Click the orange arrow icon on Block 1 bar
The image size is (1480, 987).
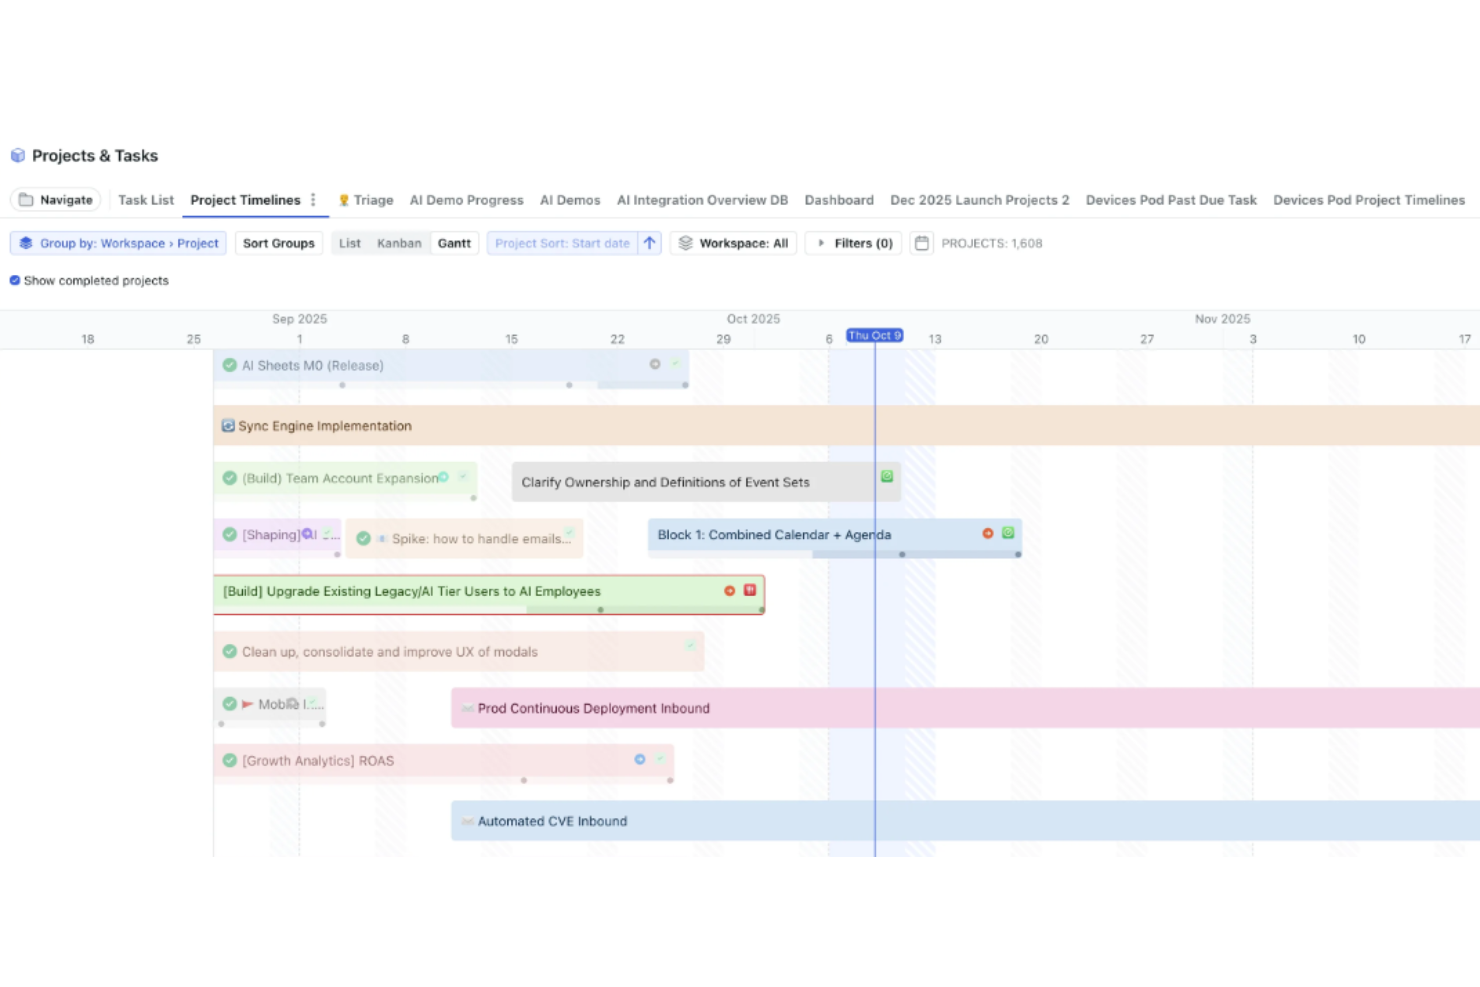(988, 534)
